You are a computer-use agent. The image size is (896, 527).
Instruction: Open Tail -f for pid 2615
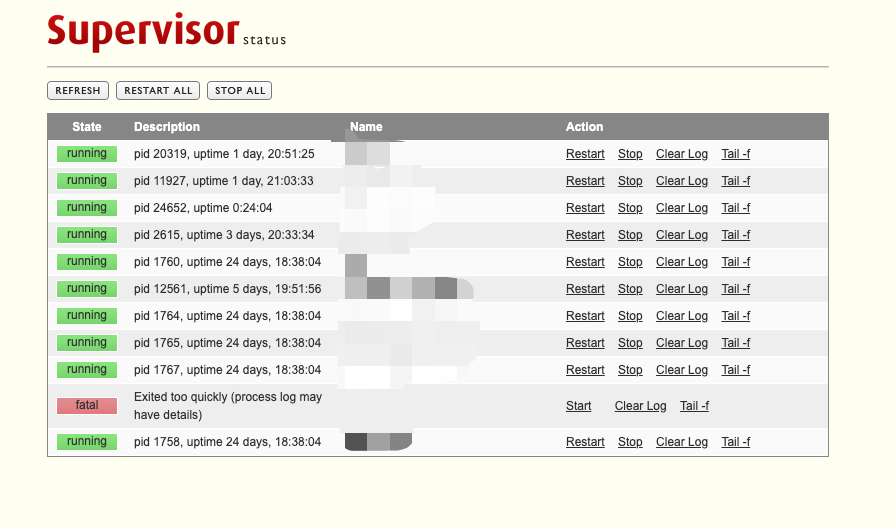click(x=735, y=234)
